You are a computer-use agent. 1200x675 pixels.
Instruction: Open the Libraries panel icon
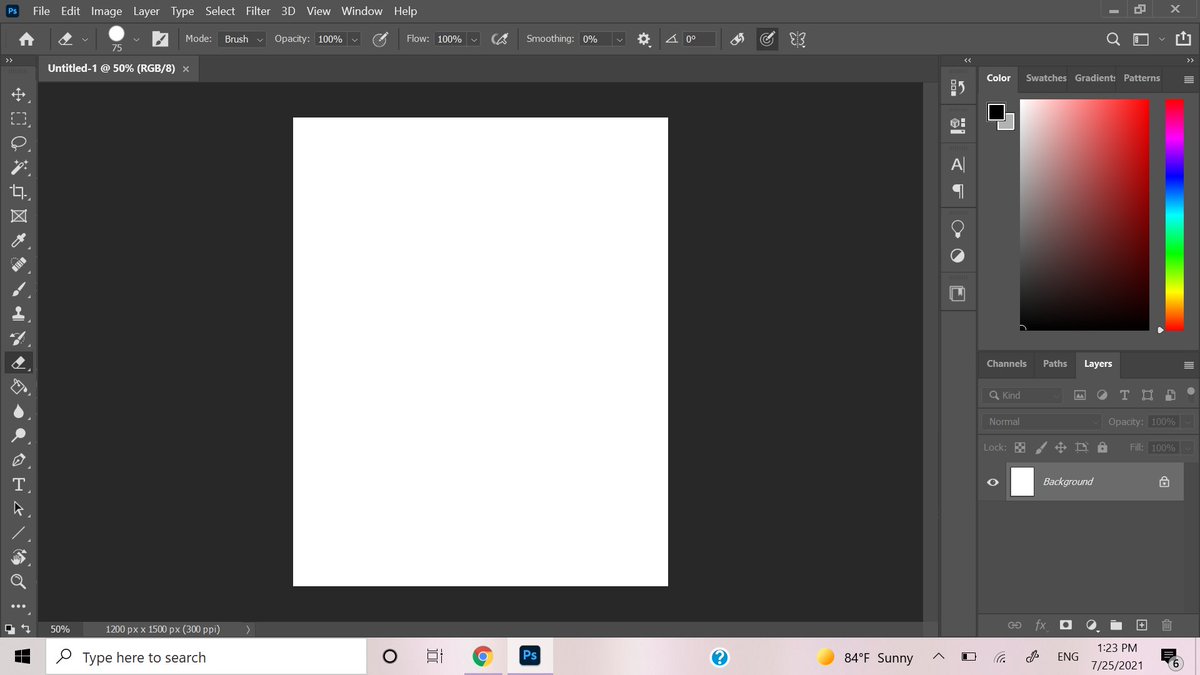[958, 294]
